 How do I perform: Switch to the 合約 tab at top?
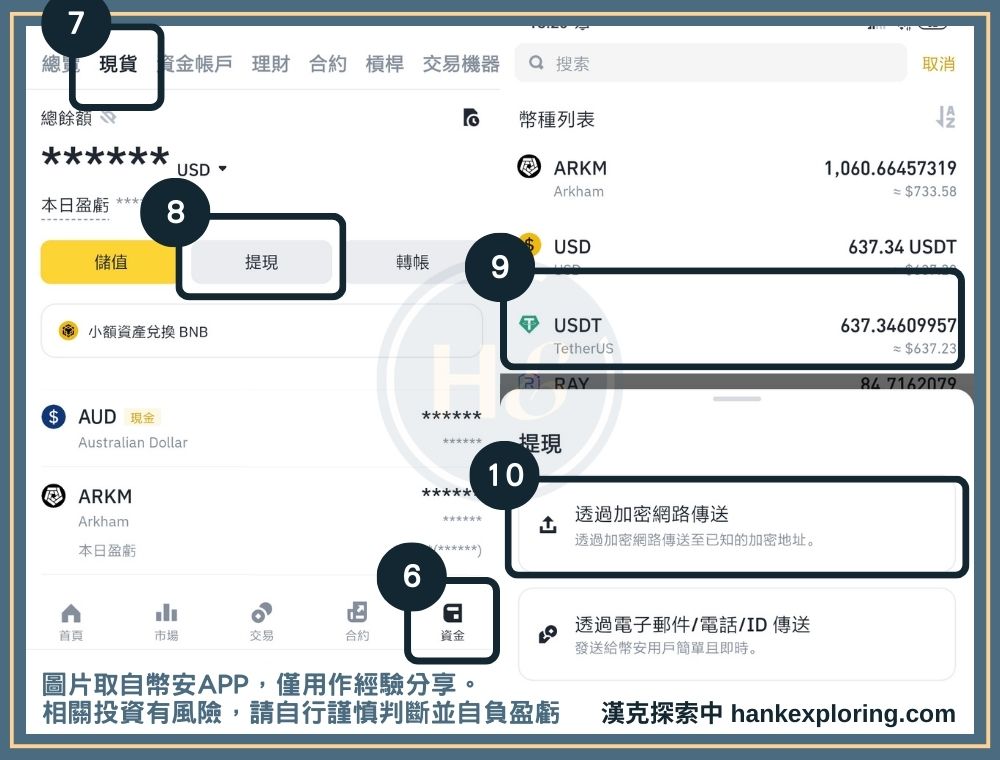pyautogui.click(x=328, y=64)
